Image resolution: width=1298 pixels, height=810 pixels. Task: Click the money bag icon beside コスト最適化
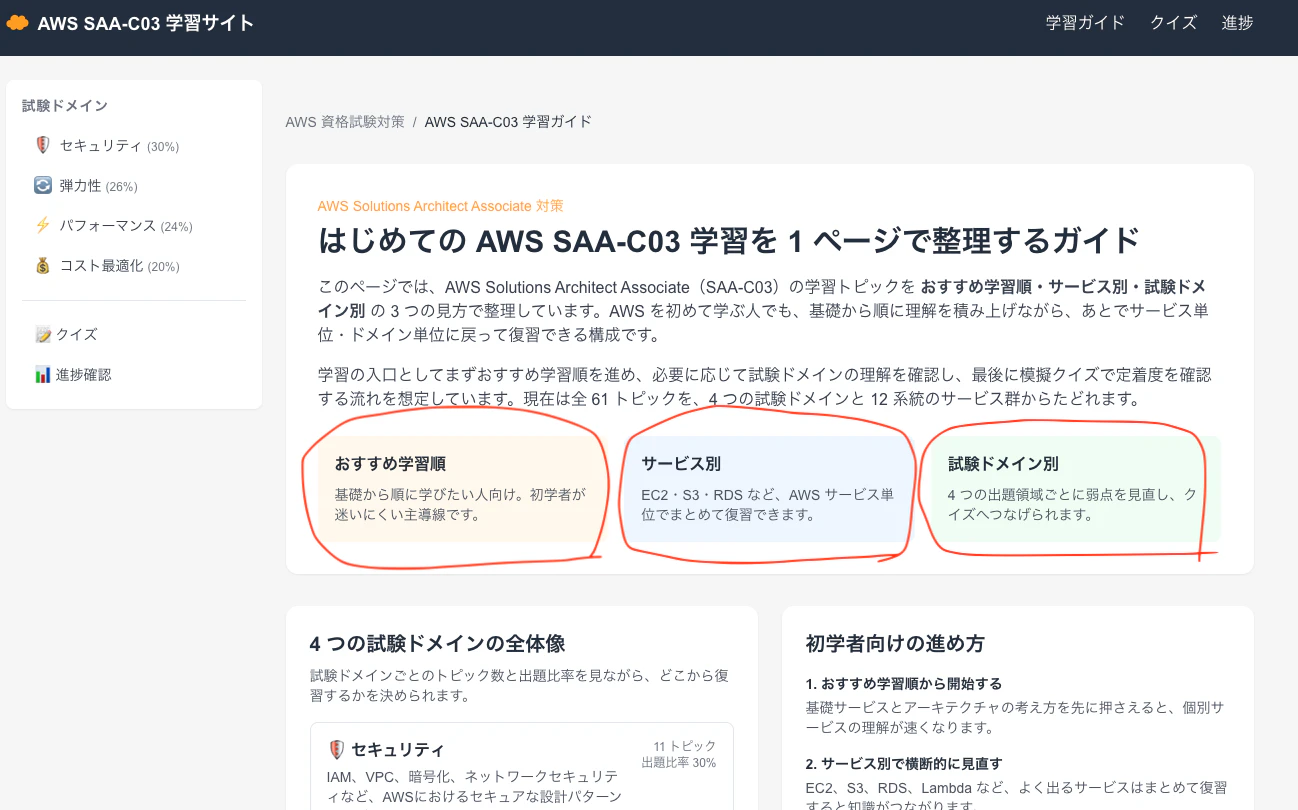pyautogui.click(x=42, y=265)
